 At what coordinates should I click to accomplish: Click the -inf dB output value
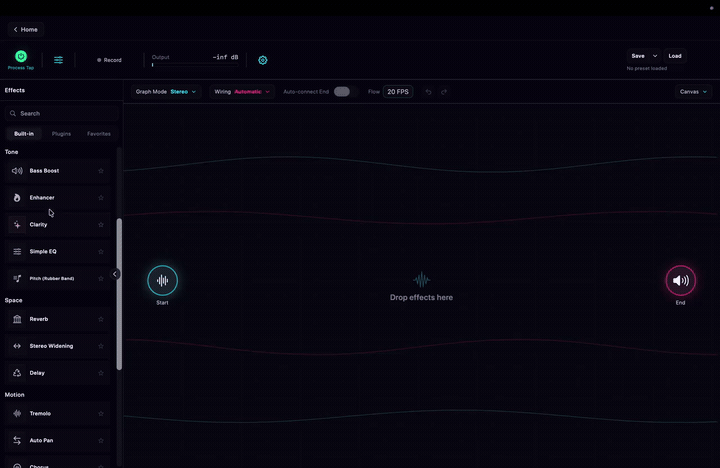[x=225, y=57]
